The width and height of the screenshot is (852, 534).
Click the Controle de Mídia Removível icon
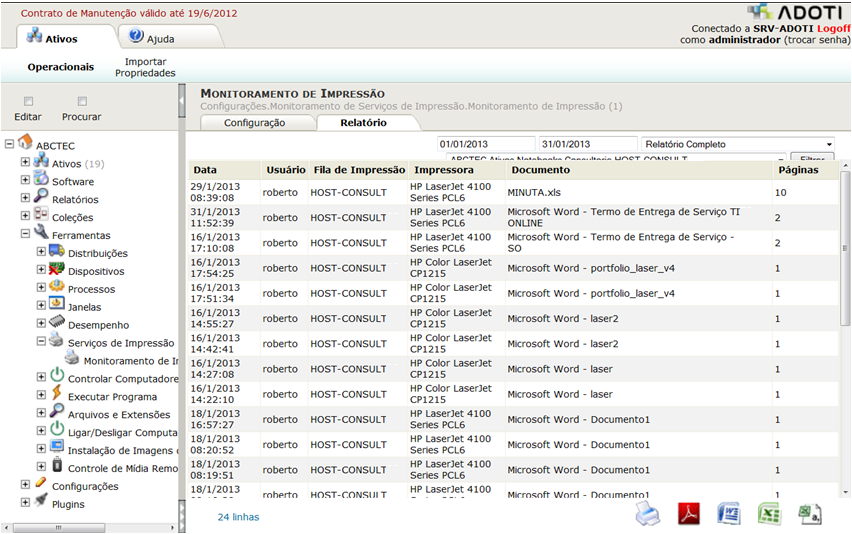(57, 465)
